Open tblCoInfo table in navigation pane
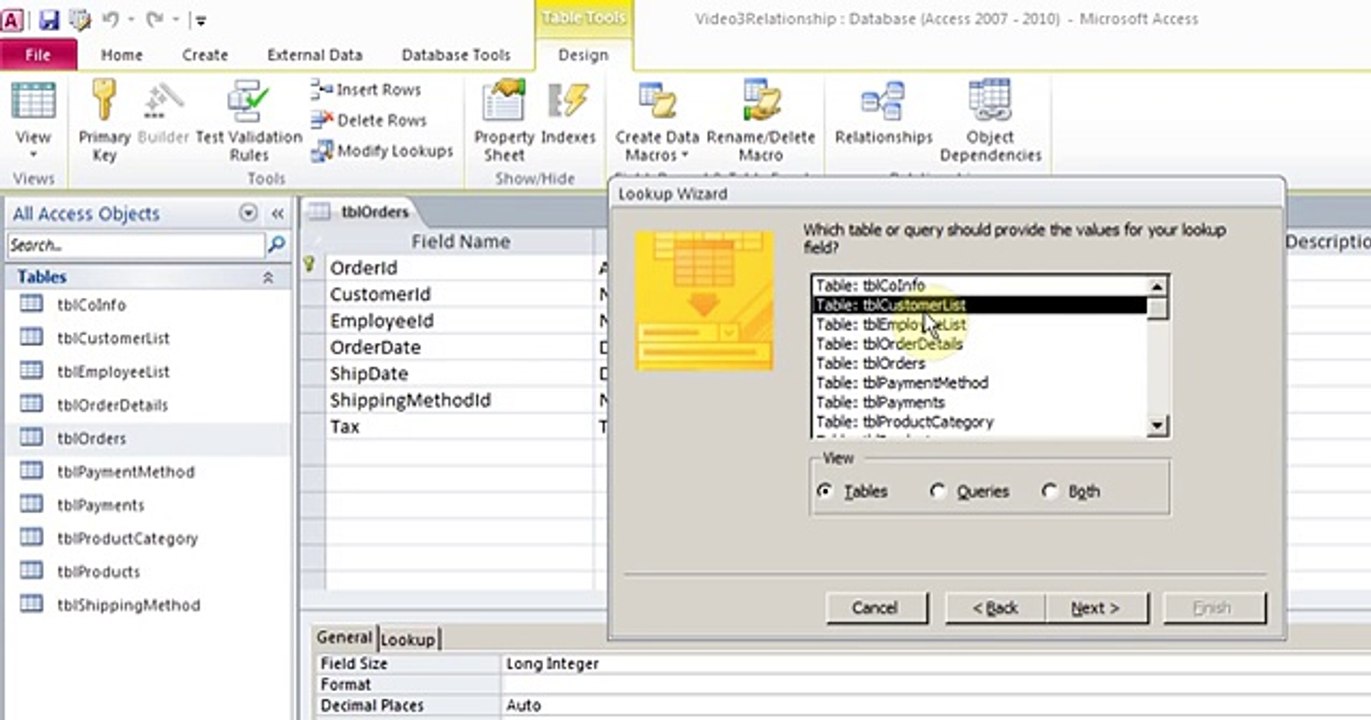The image size is (1371, 720). tap(91, 305)
